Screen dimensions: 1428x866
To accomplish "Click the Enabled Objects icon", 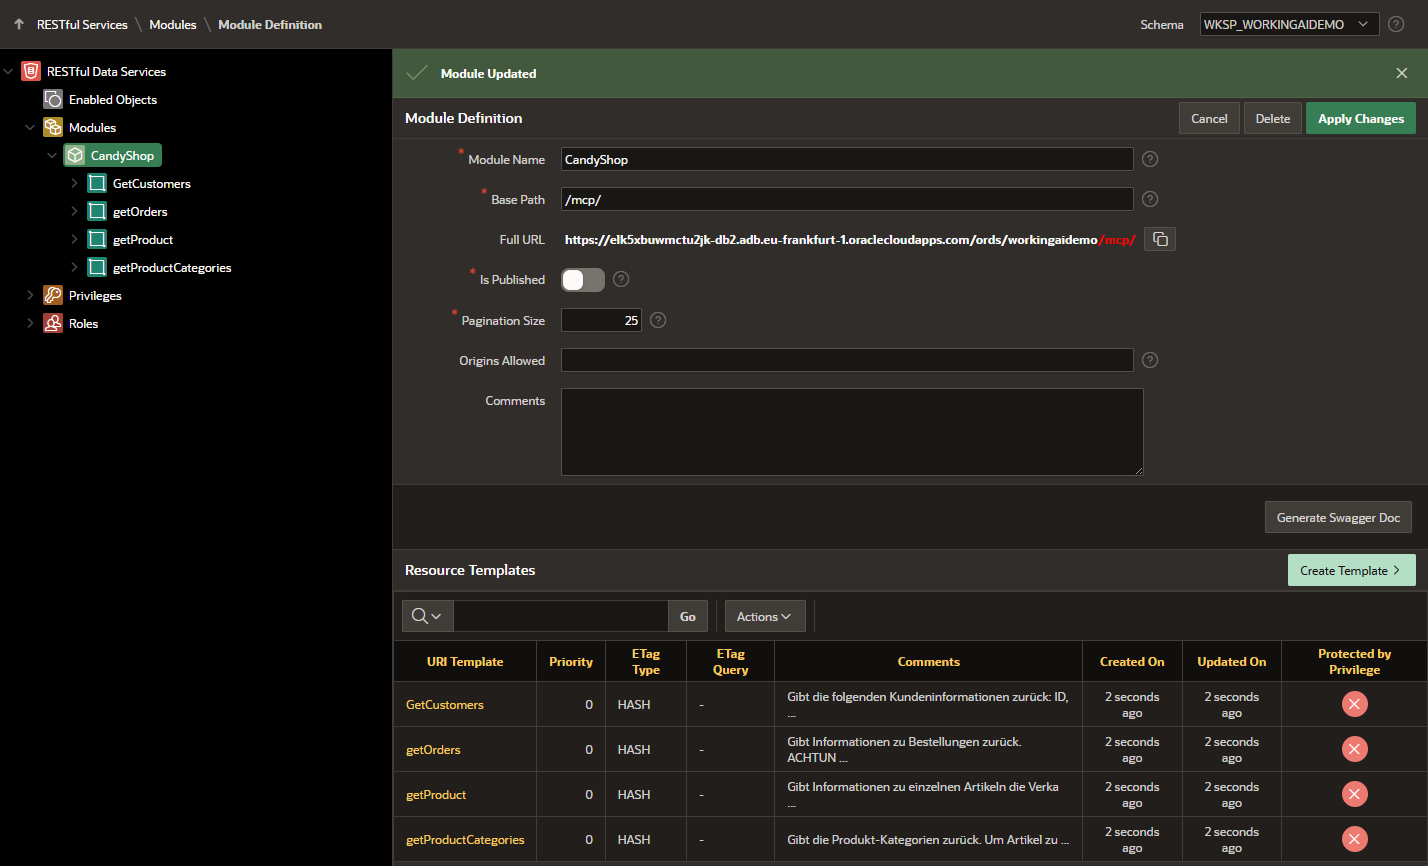I will click(53, 100).
